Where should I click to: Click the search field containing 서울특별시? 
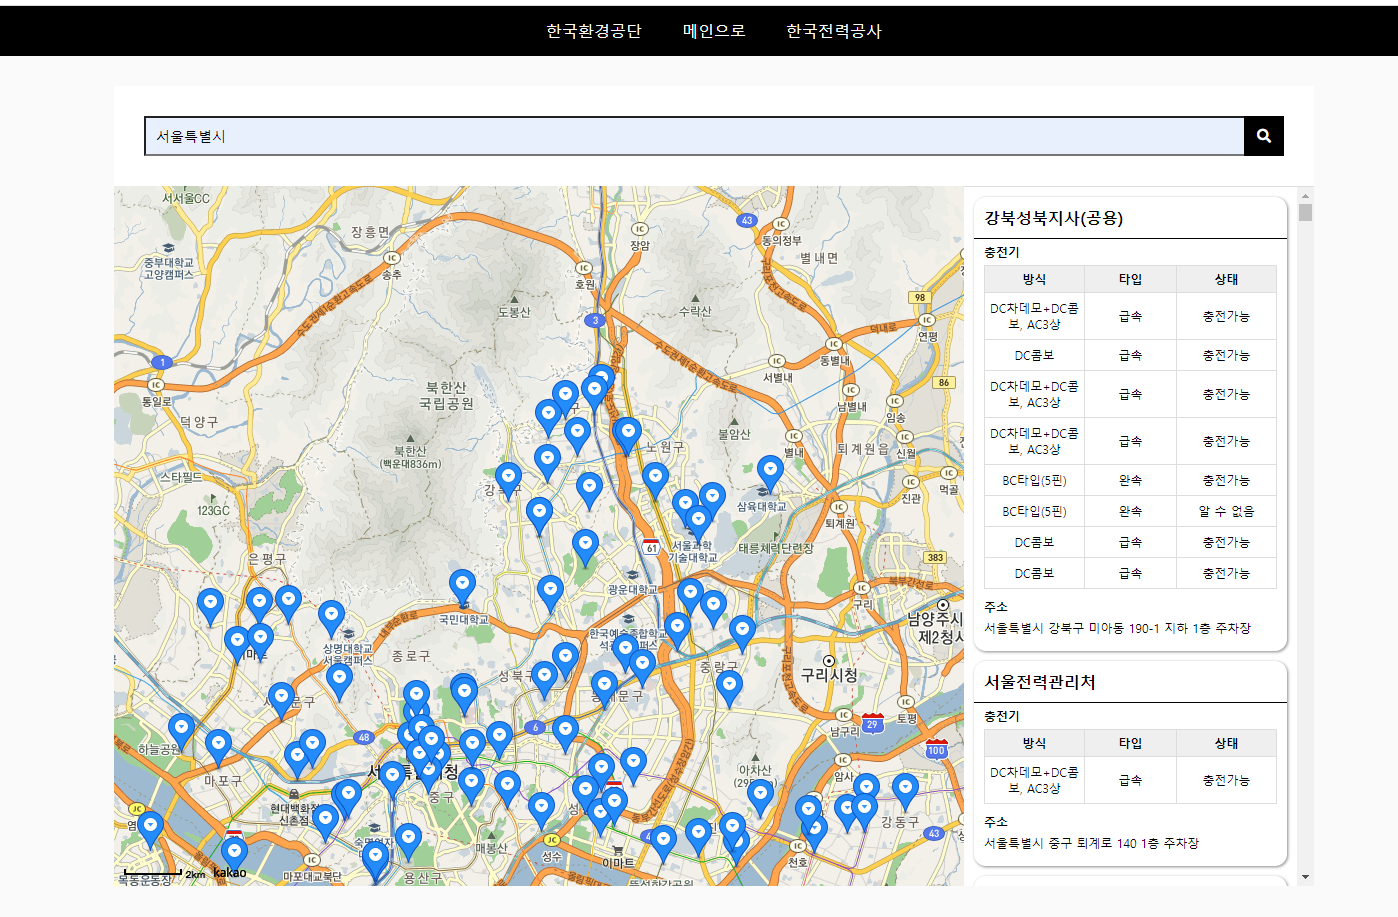click(694, 136)
